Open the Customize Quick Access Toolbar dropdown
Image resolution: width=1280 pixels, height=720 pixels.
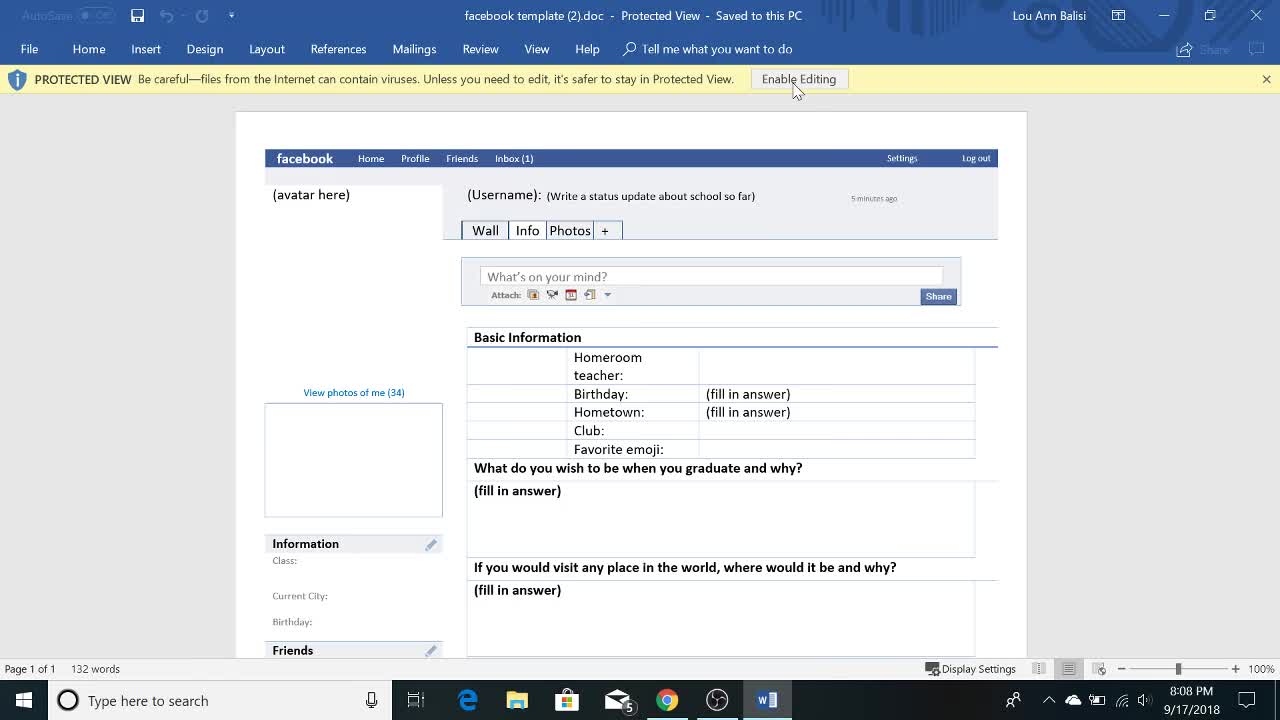231,15
